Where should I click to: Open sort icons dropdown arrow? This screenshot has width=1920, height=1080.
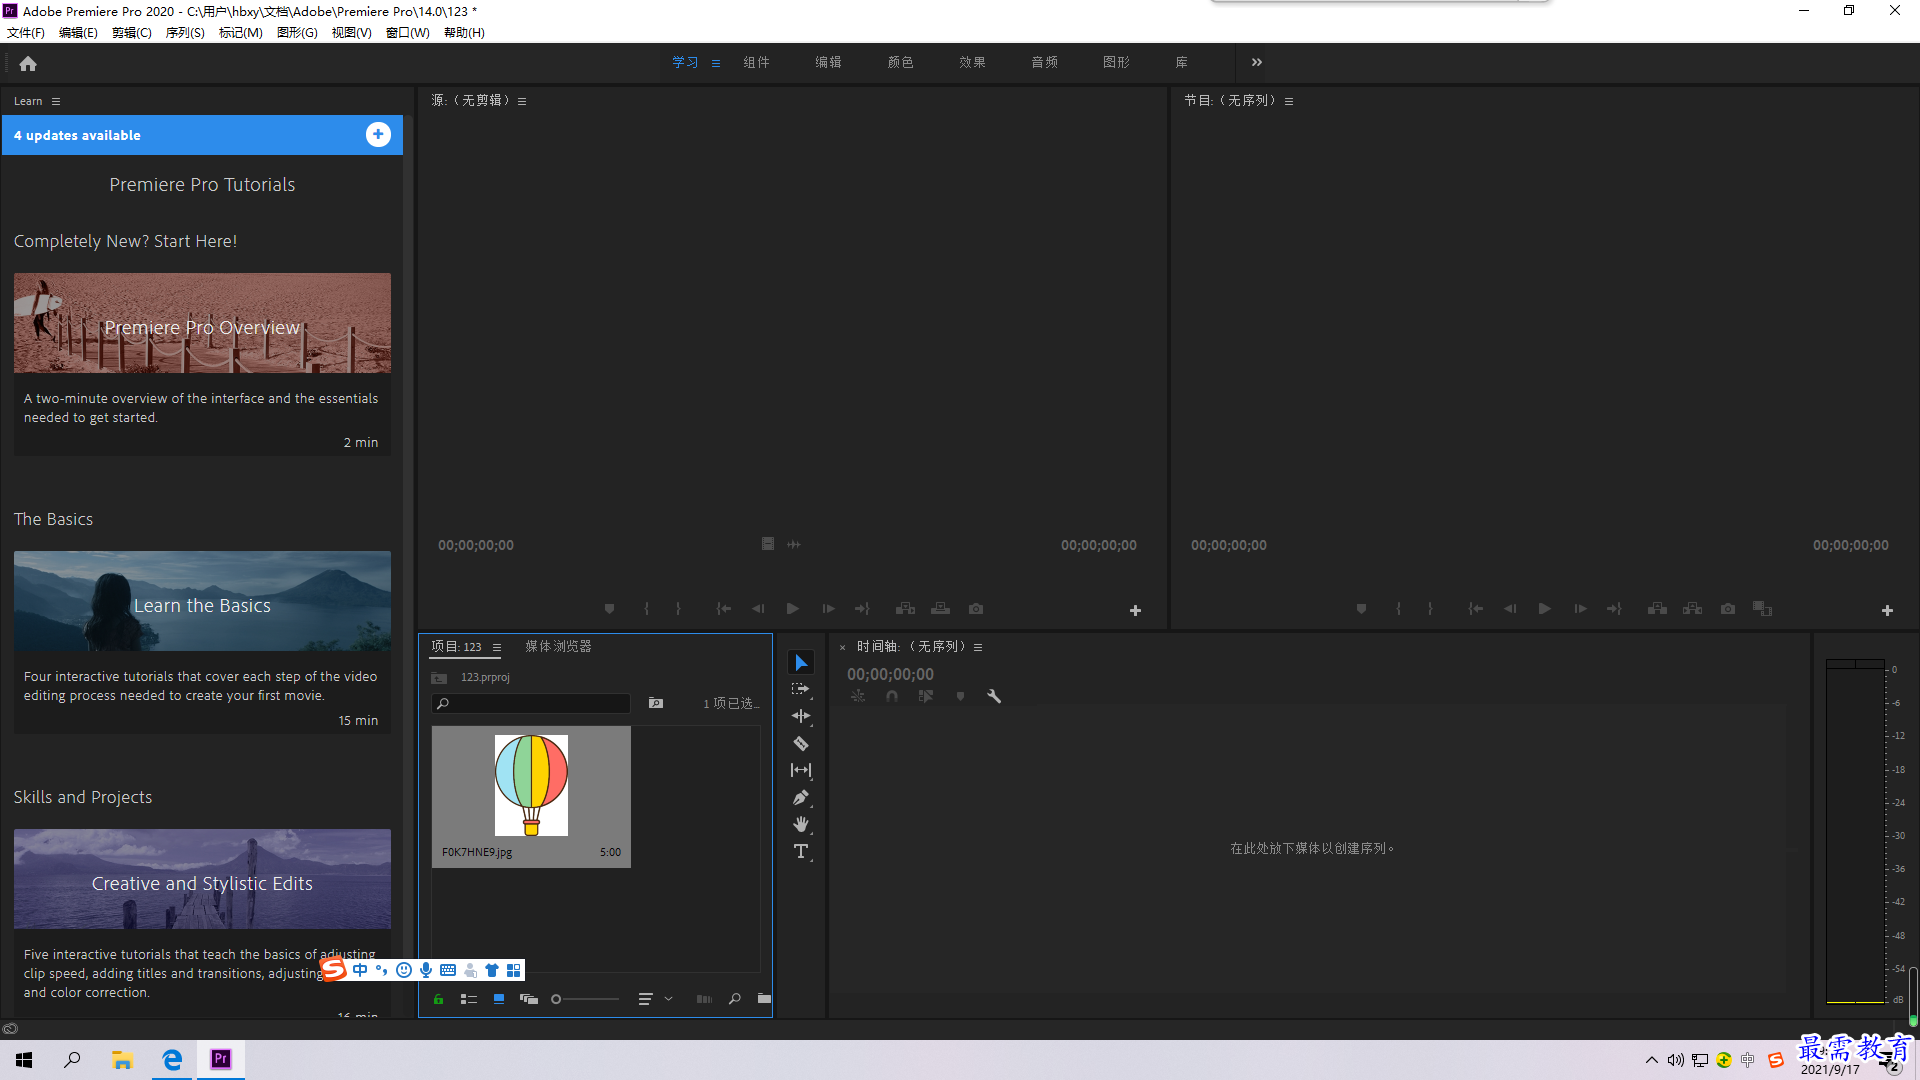[669, 999]
